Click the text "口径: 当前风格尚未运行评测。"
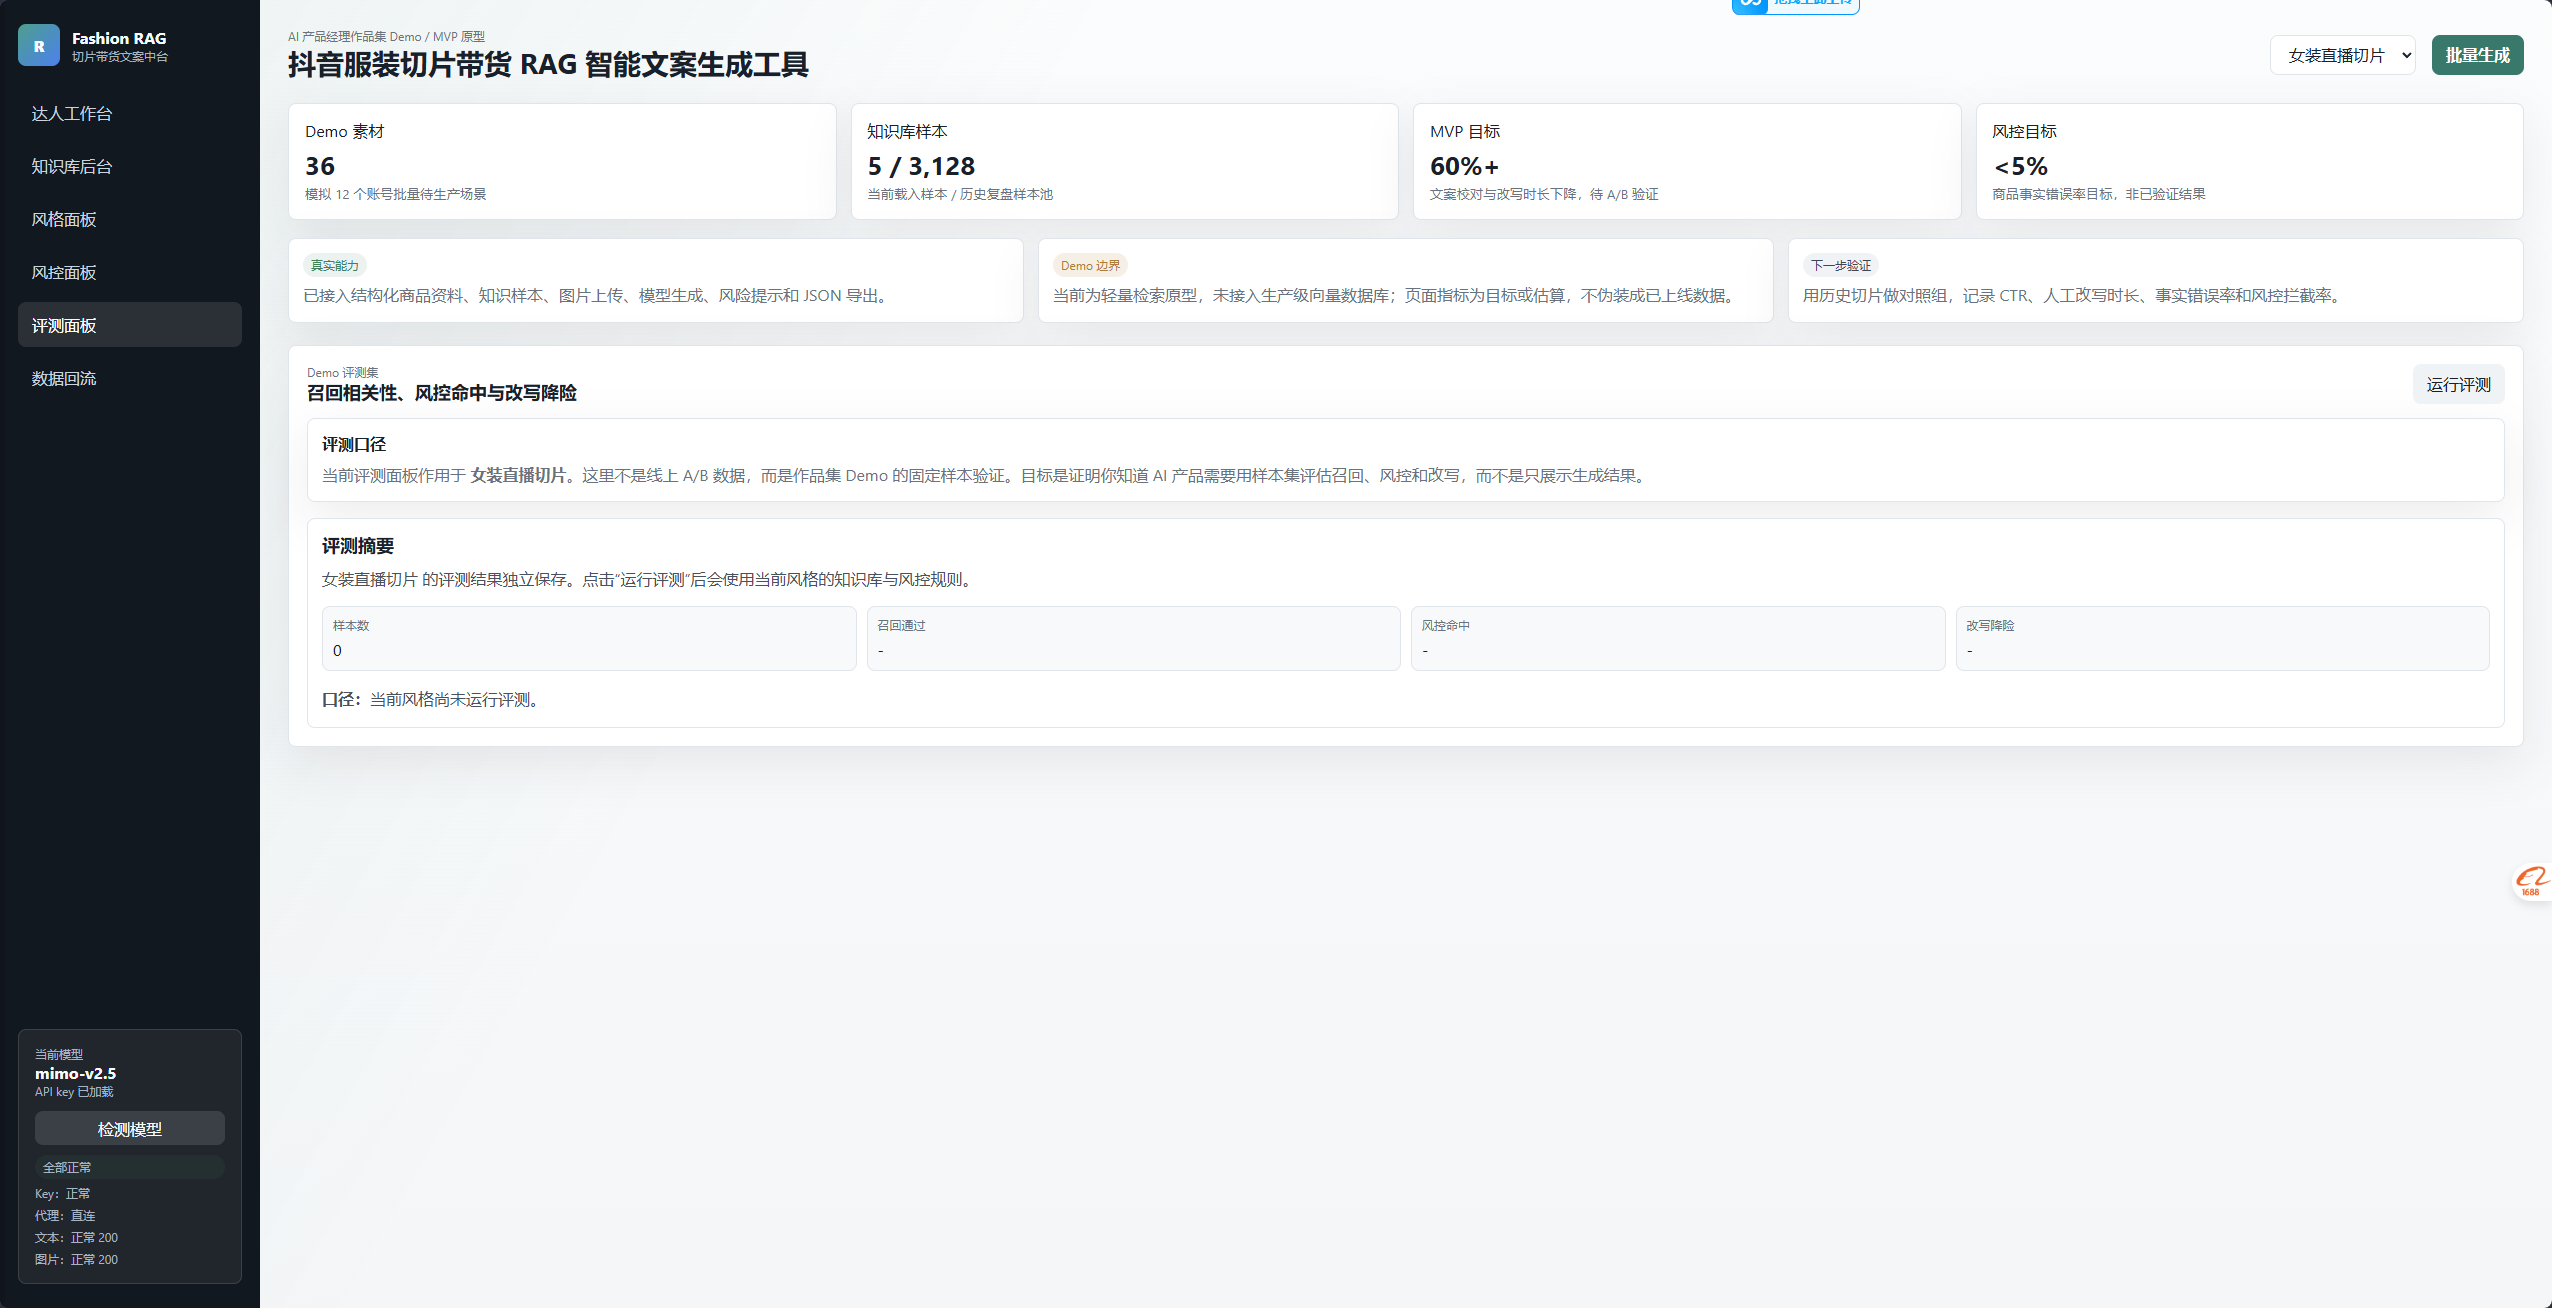 pos(434,700)
